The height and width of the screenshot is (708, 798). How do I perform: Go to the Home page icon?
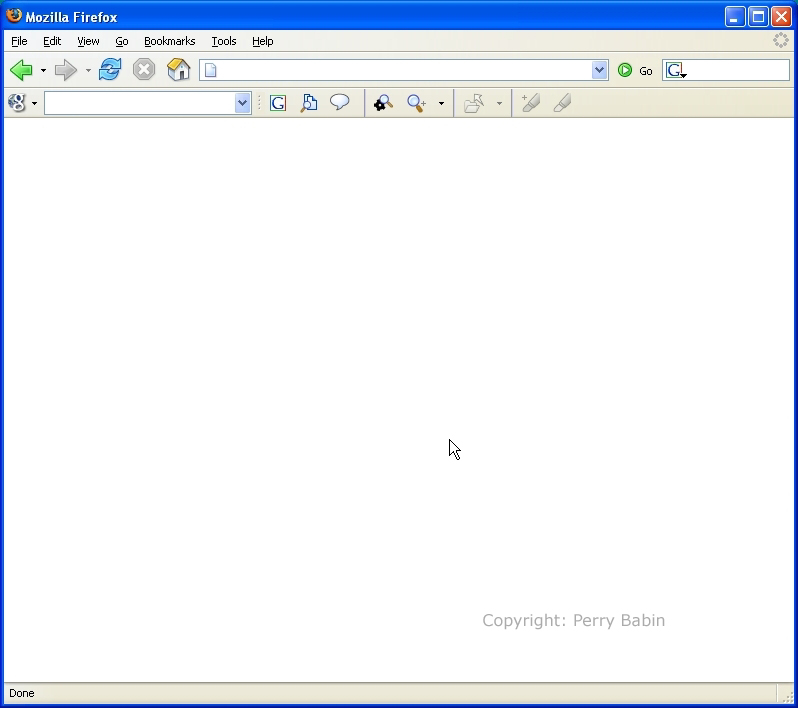179,69
